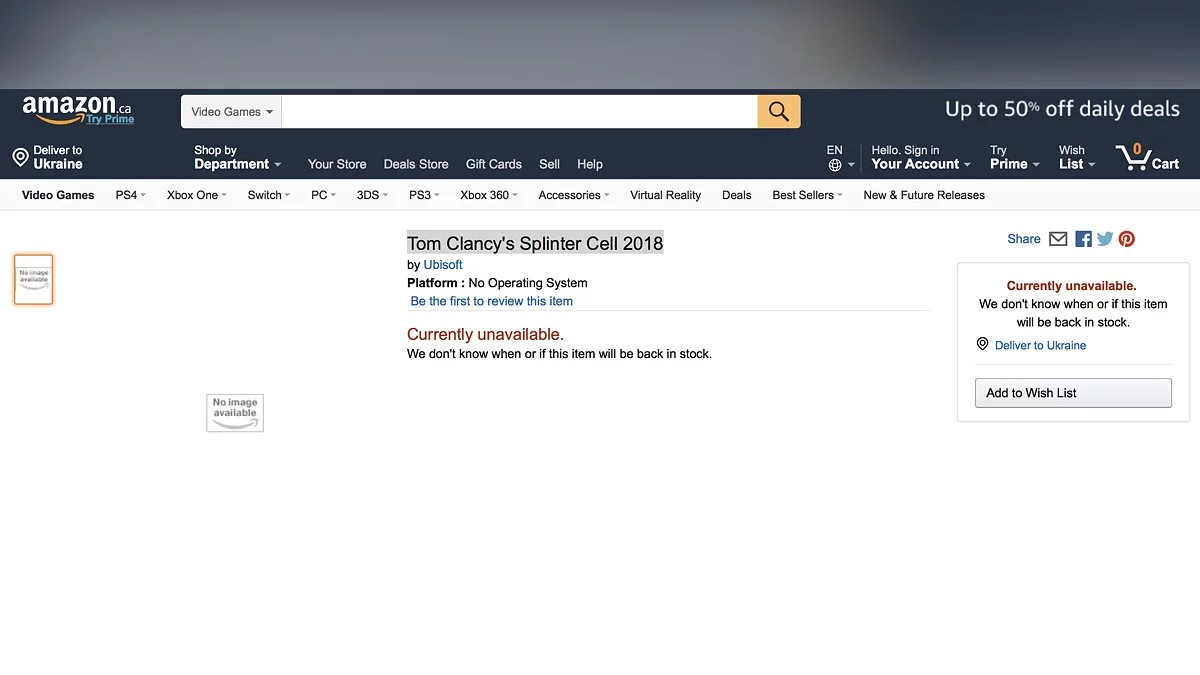Click Be the first to review this item
Viewport: 1200px width, 675px height.
pyautogui.click(x=492, y=301)
